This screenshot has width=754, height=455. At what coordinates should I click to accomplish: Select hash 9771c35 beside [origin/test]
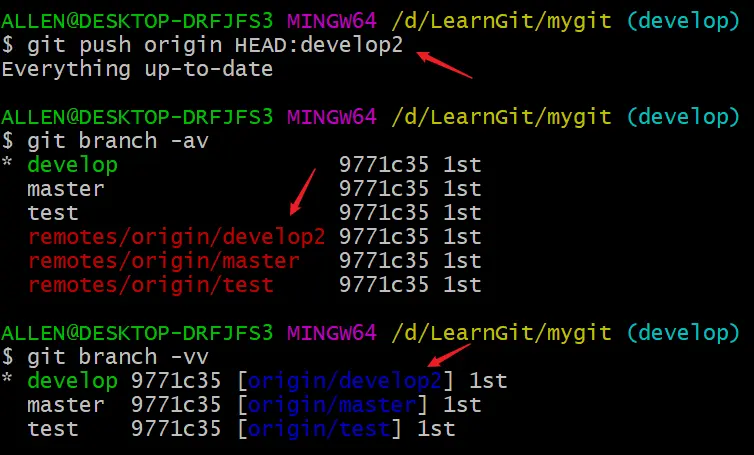(176, 429)
